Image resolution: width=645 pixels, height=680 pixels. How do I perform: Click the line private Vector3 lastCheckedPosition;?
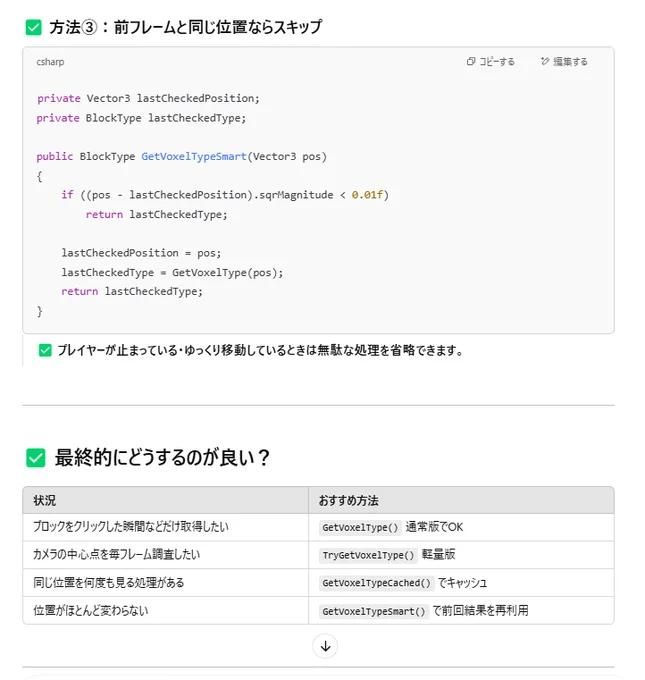[148, 98]
